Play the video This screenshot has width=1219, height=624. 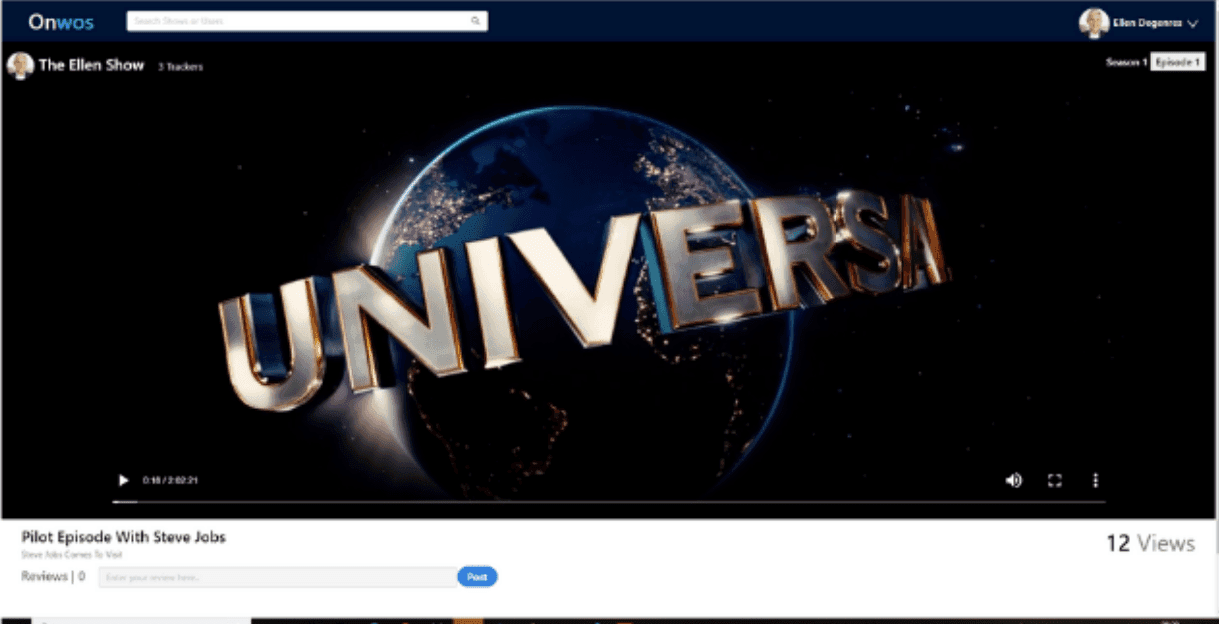124,480
